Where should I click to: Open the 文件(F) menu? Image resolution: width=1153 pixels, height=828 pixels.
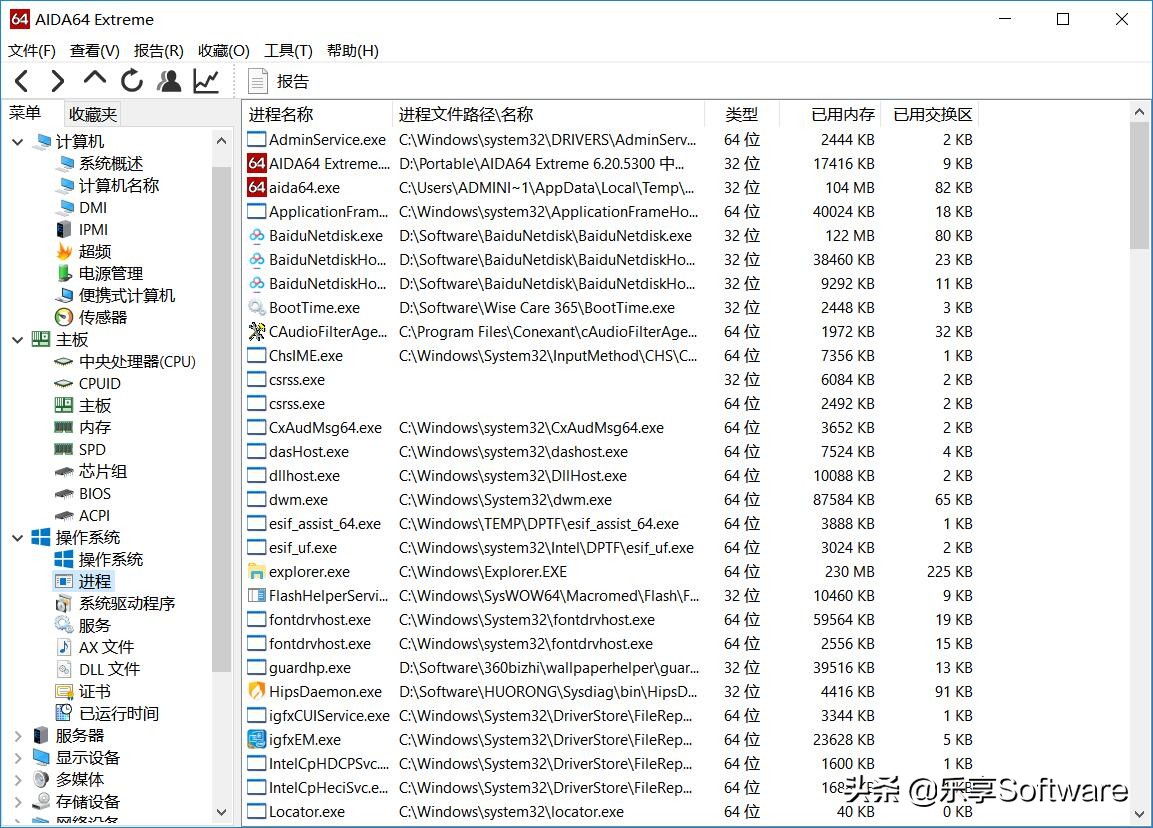32,51
